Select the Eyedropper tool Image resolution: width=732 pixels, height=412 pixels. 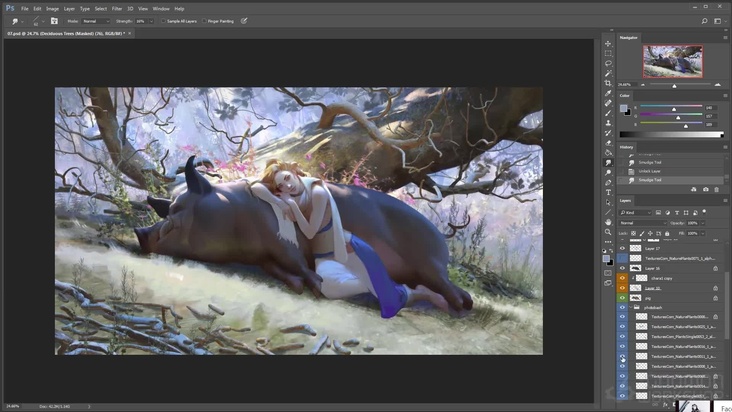(x=608, y=93)
